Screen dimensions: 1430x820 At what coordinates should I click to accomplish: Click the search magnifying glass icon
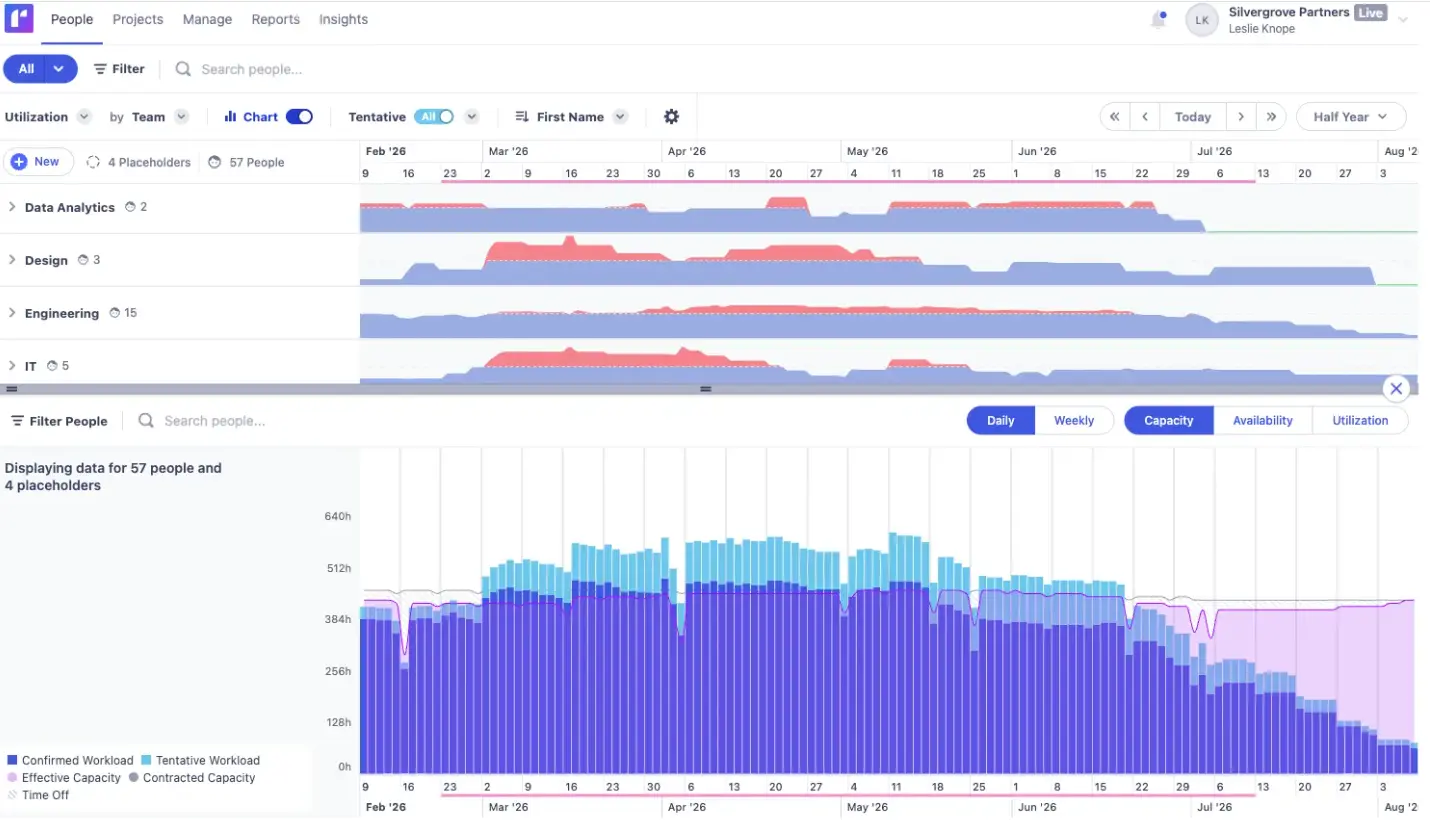(x=182, y=69)
